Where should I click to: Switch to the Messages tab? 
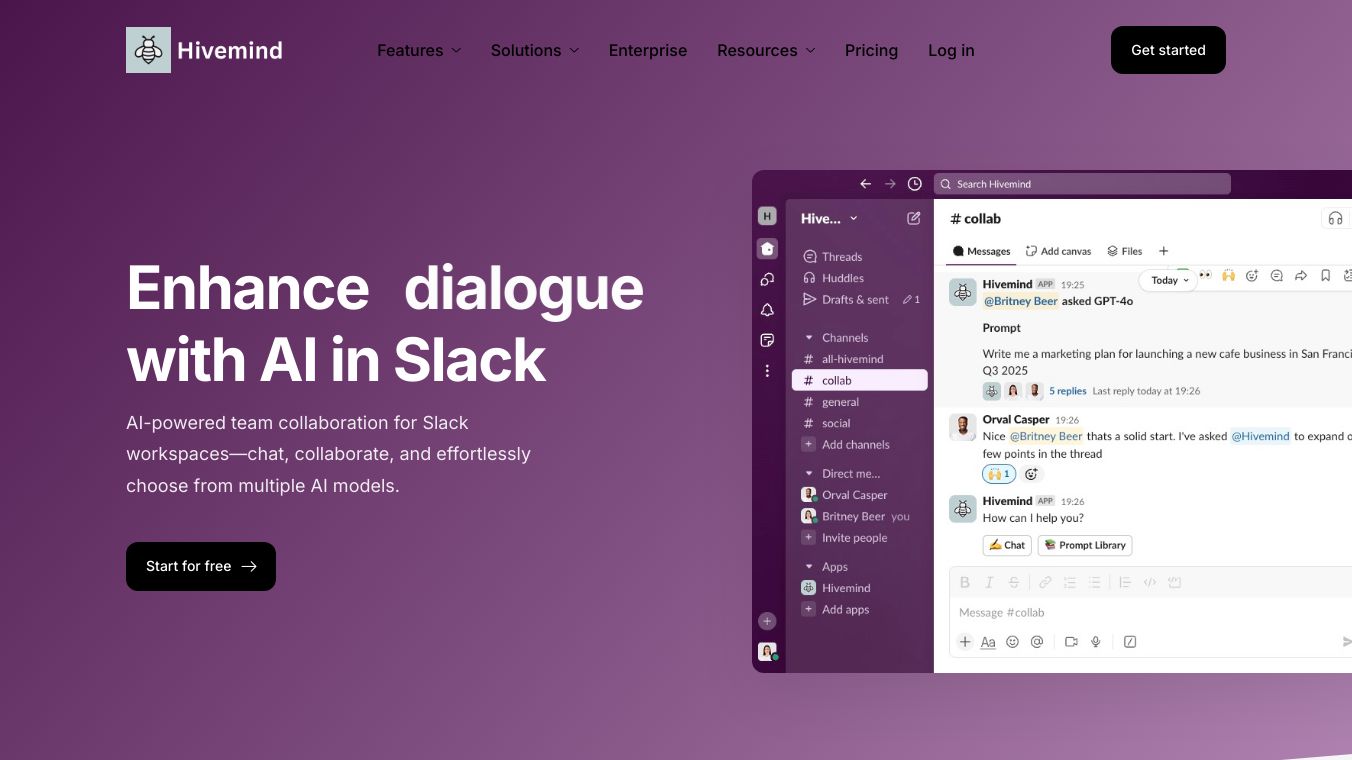click(x=981, y=251)
